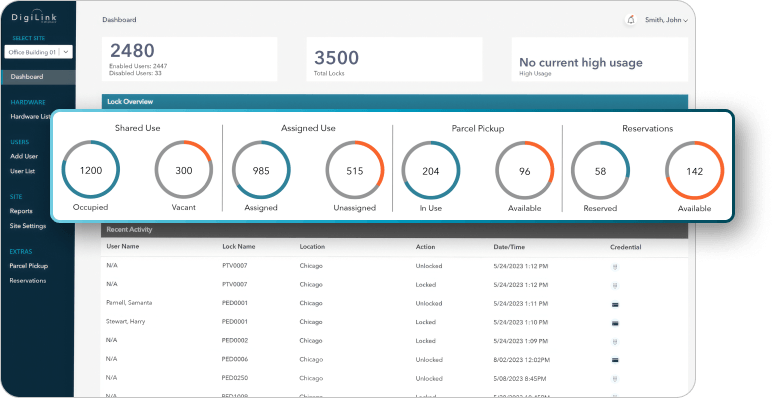Click lock name PED0006
773x398 pixels.
(235, 360)
